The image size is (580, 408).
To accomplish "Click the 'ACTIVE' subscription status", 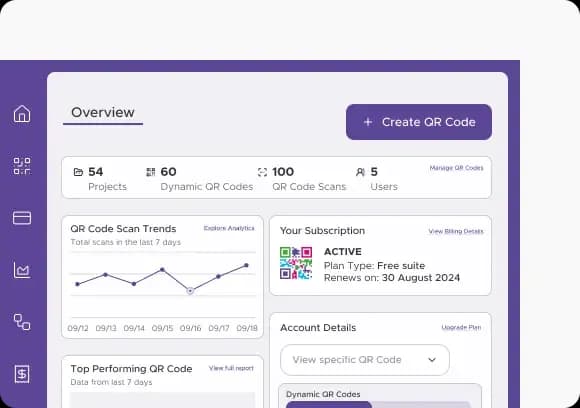I will pyautogui.click(x=343, y=252).
